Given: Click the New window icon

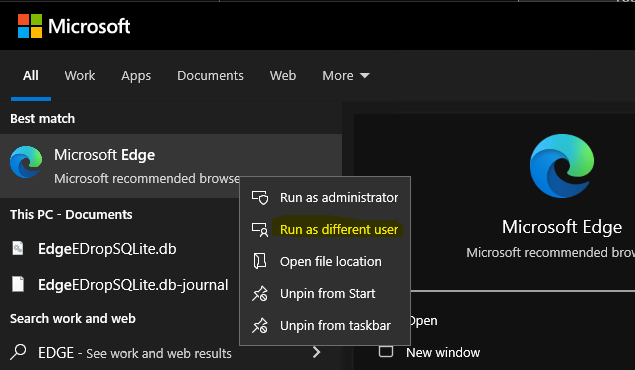Looking at the screenshot, I should point(386,351).
